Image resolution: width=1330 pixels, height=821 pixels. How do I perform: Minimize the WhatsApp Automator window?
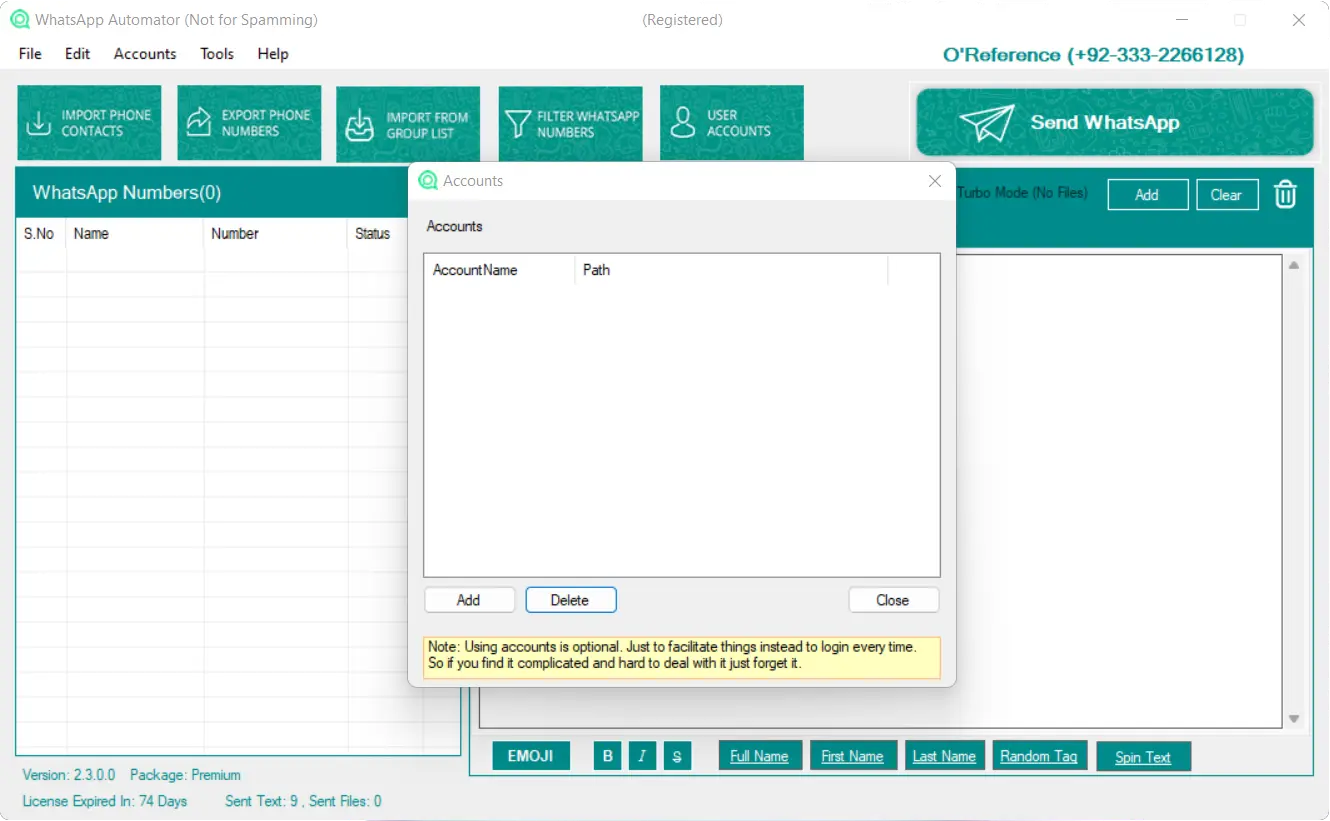click(x=1183, y=20)
